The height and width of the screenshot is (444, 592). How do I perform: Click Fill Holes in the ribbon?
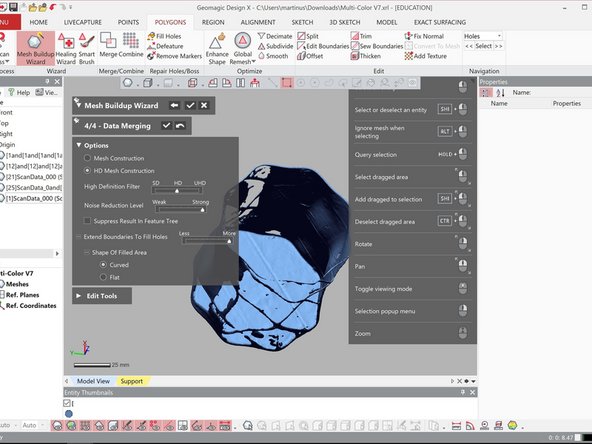(x=164, y=36)
